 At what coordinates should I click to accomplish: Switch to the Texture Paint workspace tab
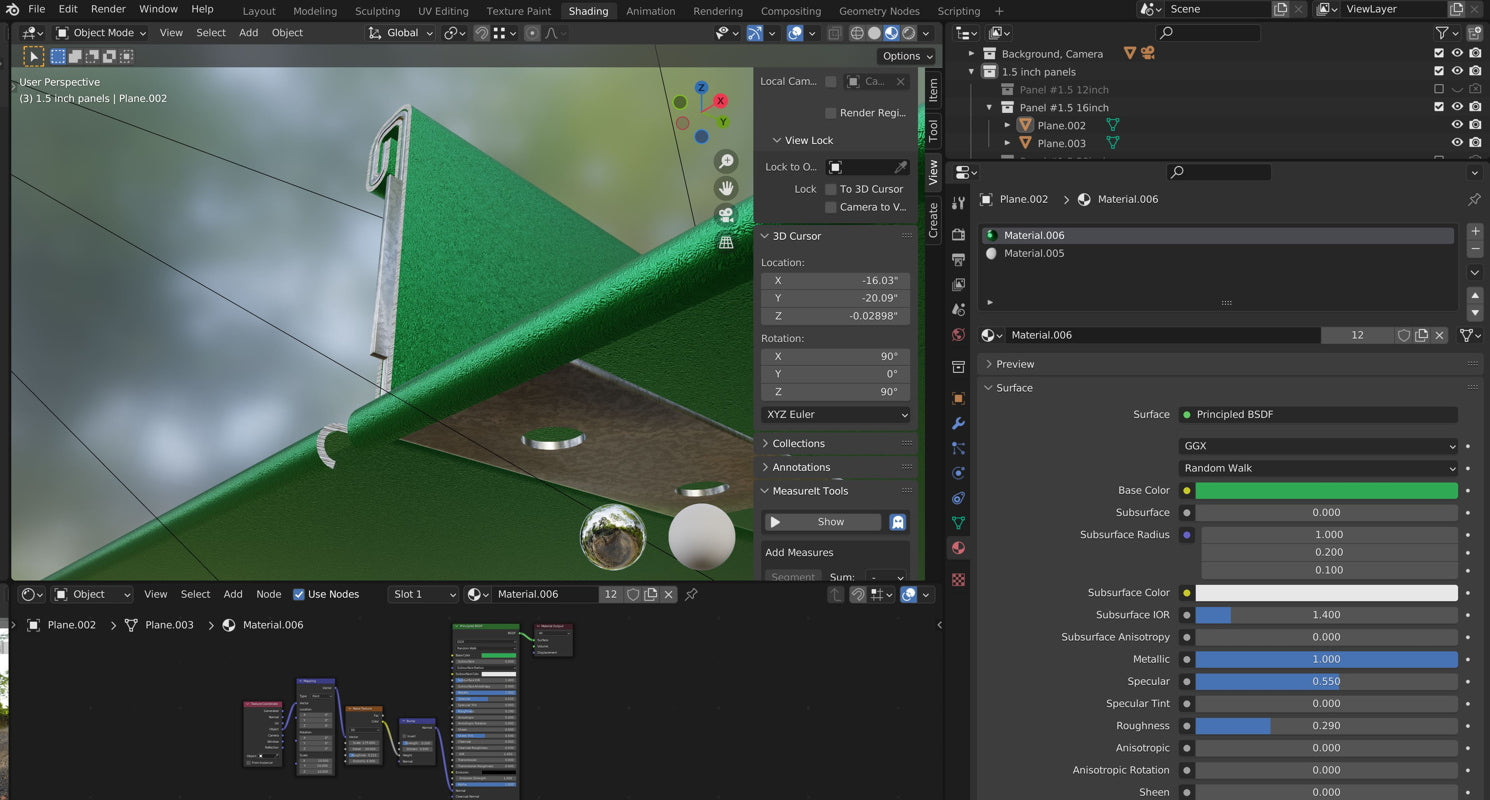pyautogui.click(x=518, y=11)
